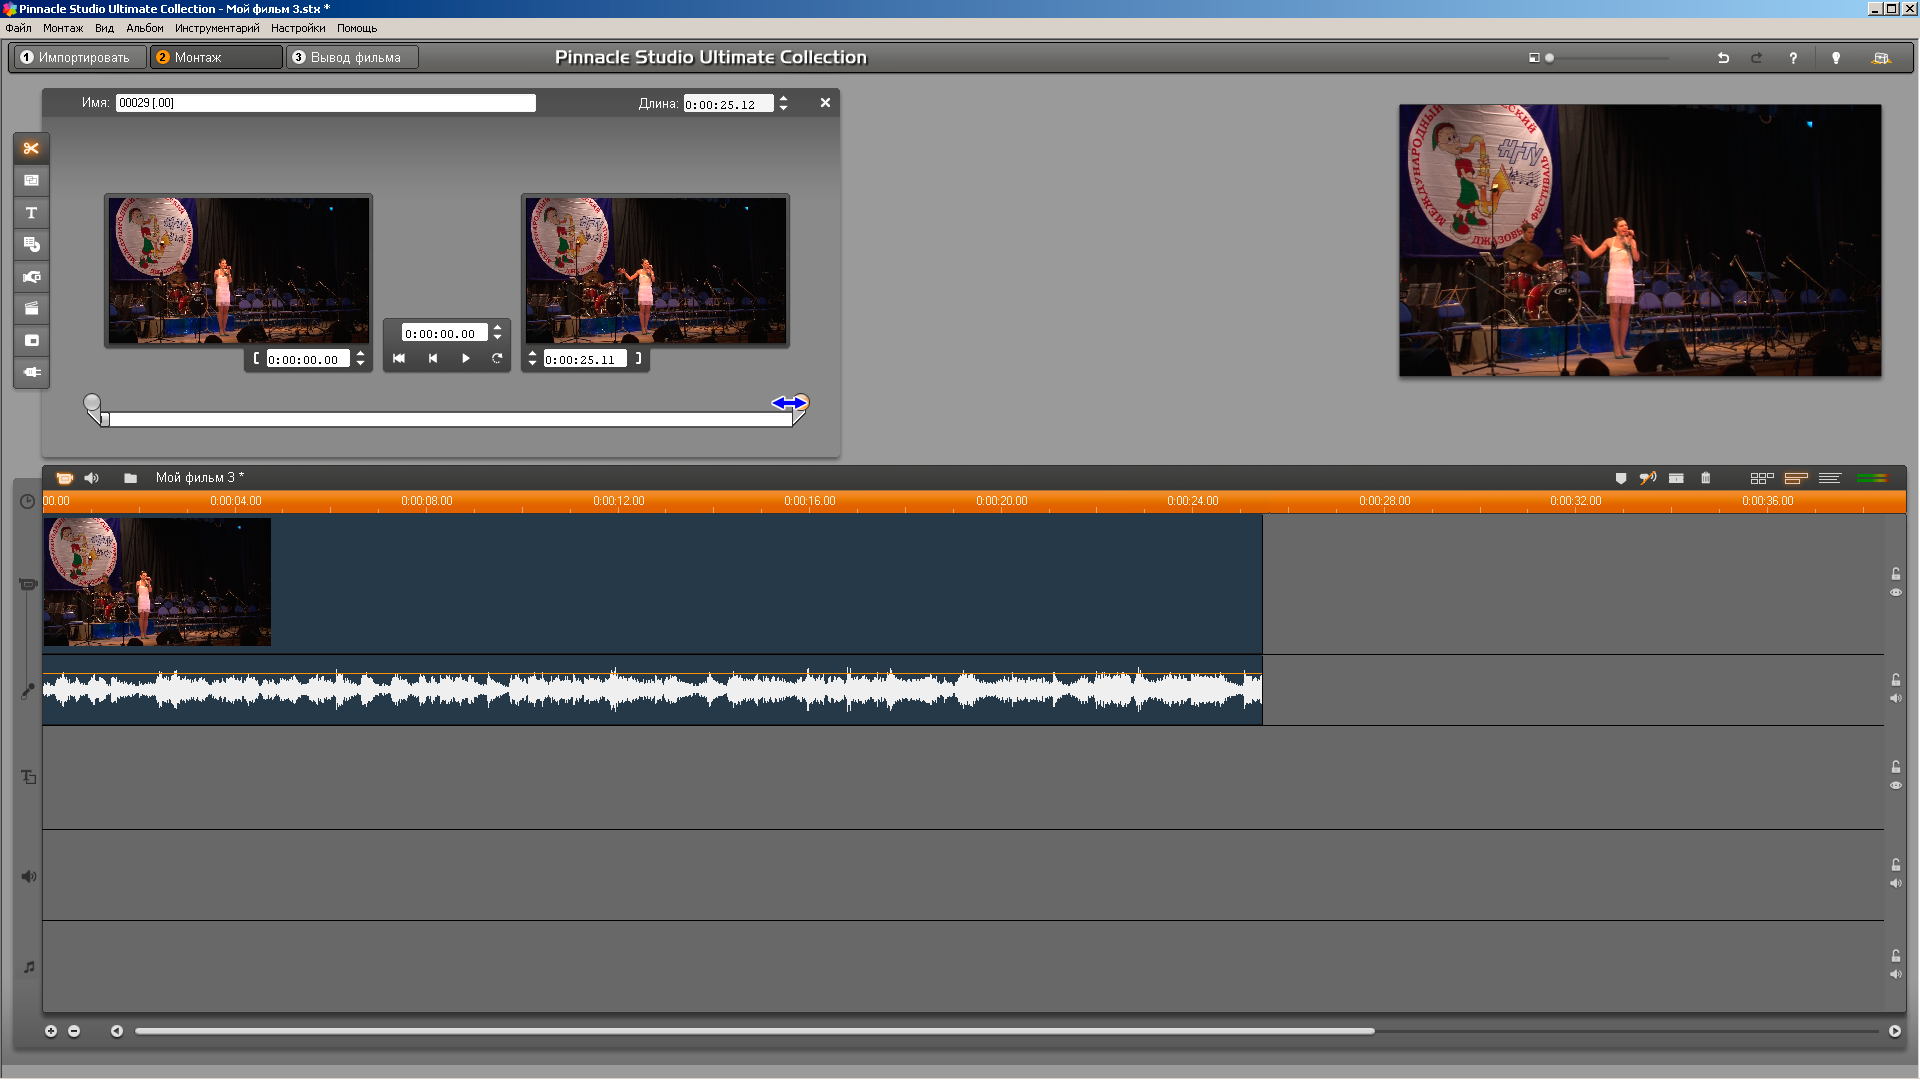This screenshot has width=1920, height=1080.
Task: Open the frame grabber camera tool
Action: click(31, 276)
